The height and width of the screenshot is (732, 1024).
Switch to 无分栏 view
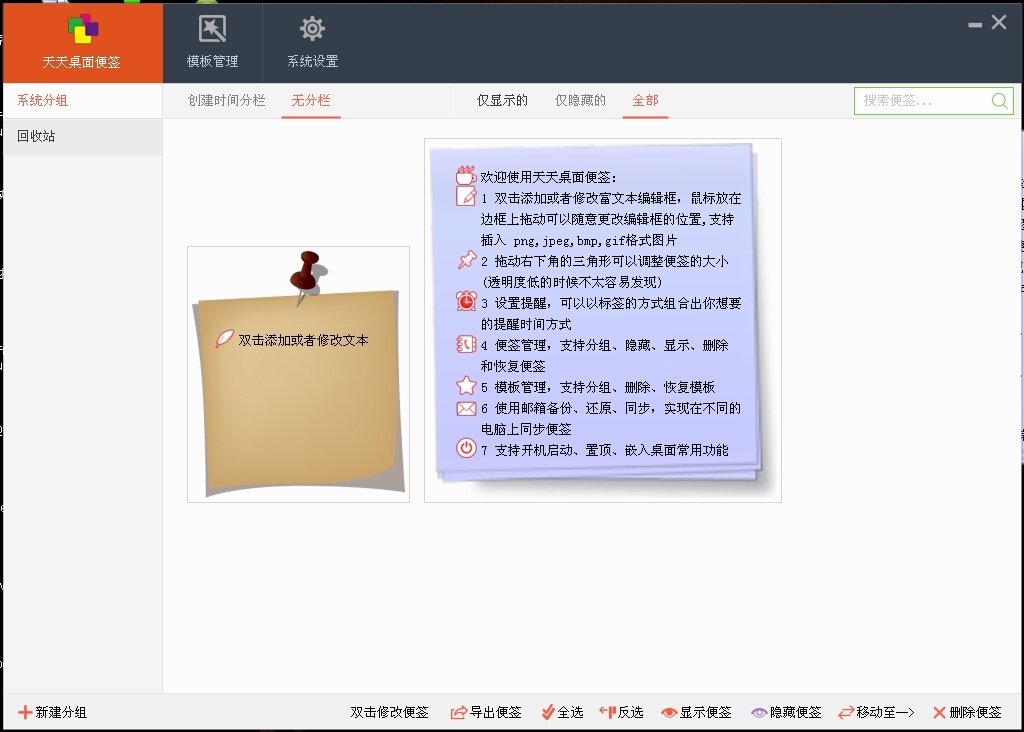pyautogui.click(x=311, y=101)
